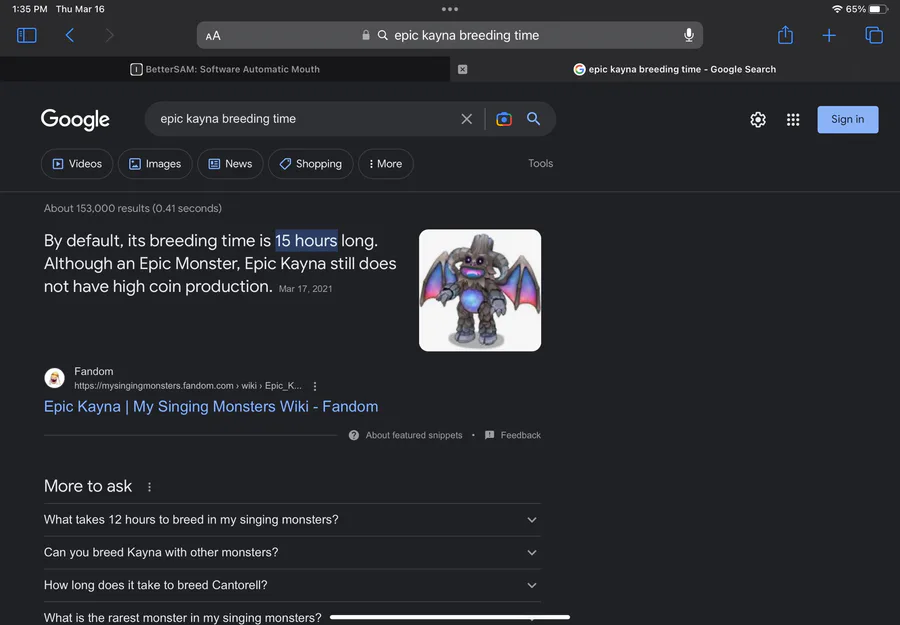Tap the forward navigation arrow
Screen dimensions: 900x625
110,36
